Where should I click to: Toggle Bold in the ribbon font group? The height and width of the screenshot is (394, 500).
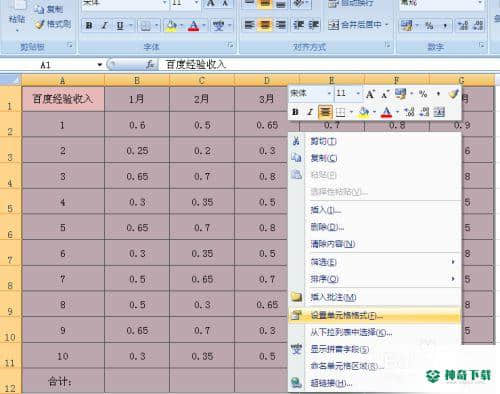[x=89, y=25]
